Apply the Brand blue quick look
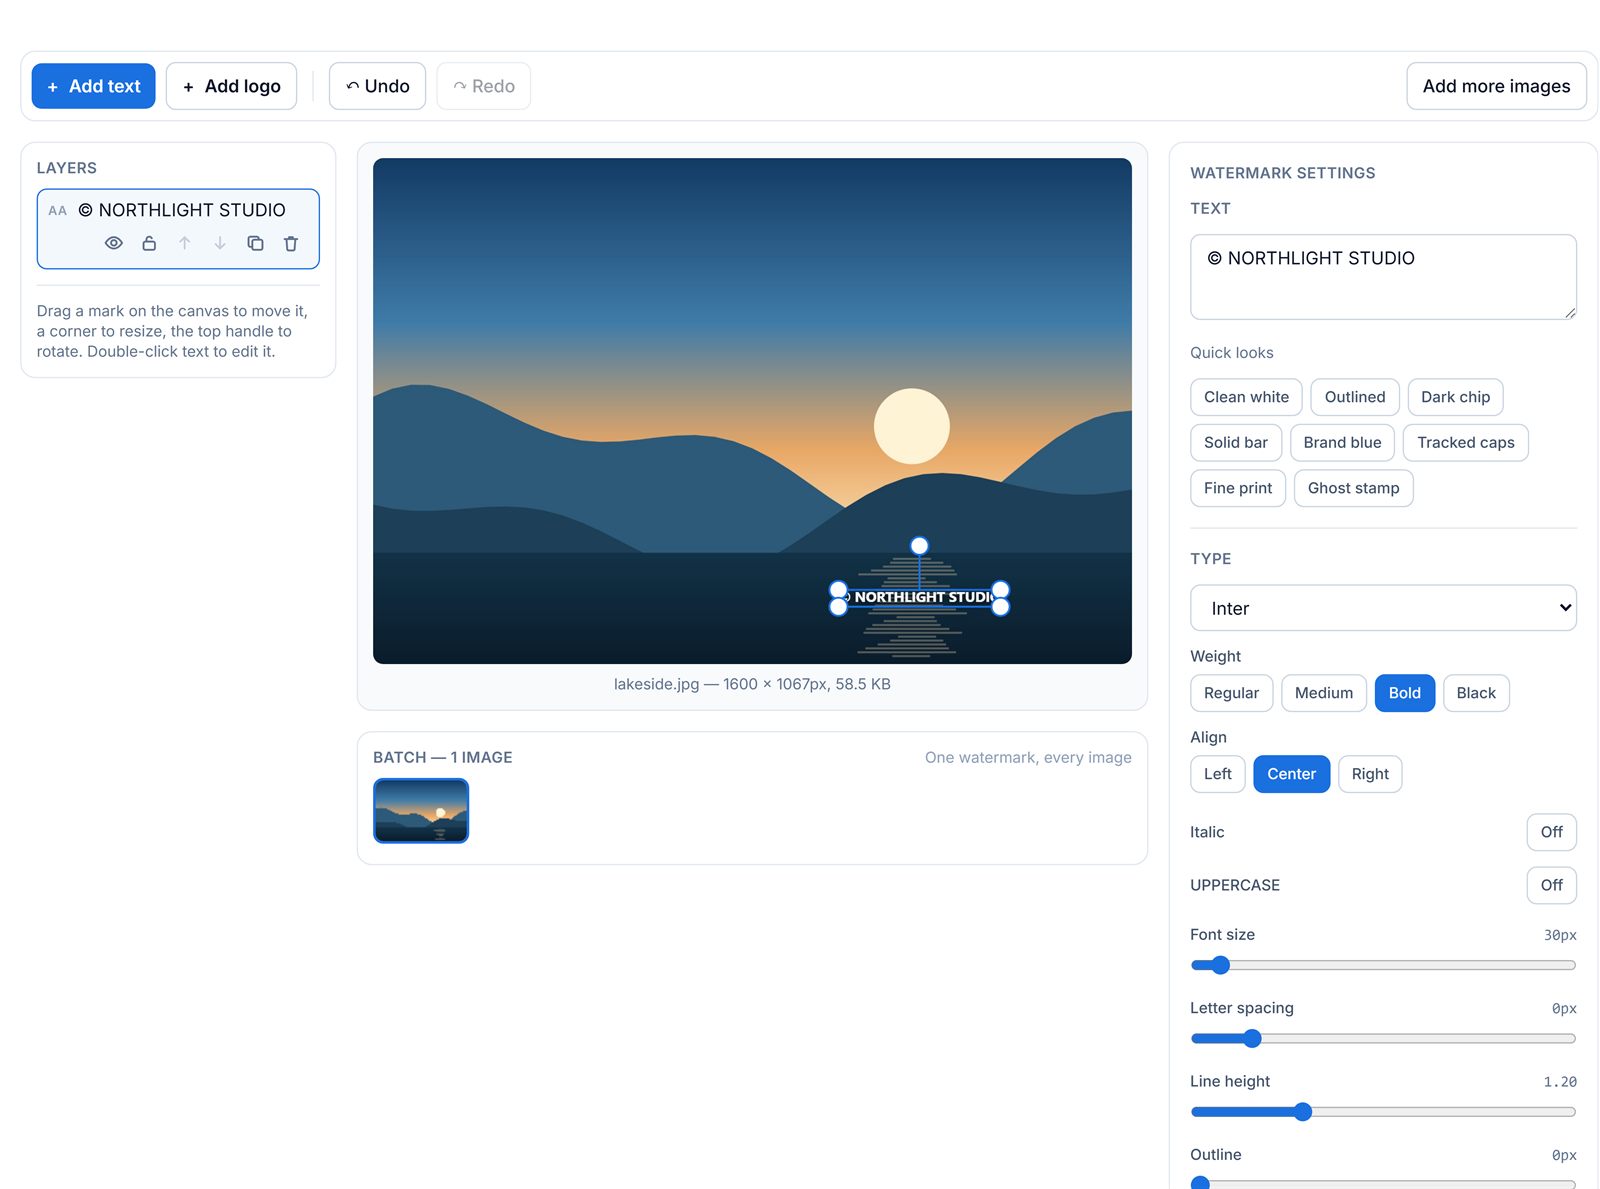The image size is (1600, 1189). tap(1342, 443)
